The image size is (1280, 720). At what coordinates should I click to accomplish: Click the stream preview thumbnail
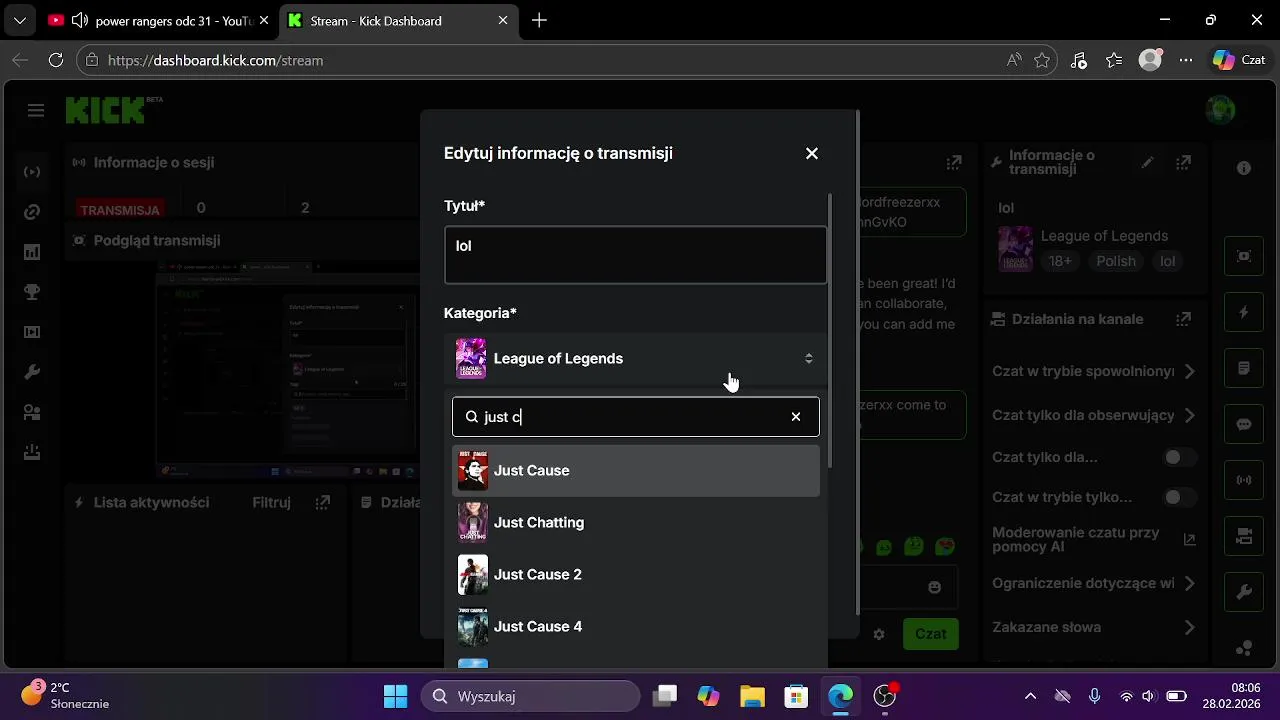tap(287, 370)
